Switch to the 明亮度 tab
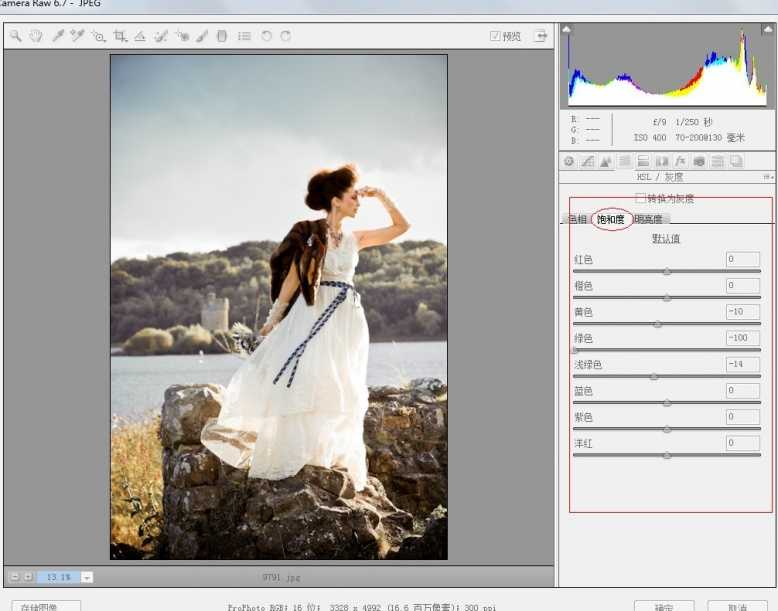 650,220
